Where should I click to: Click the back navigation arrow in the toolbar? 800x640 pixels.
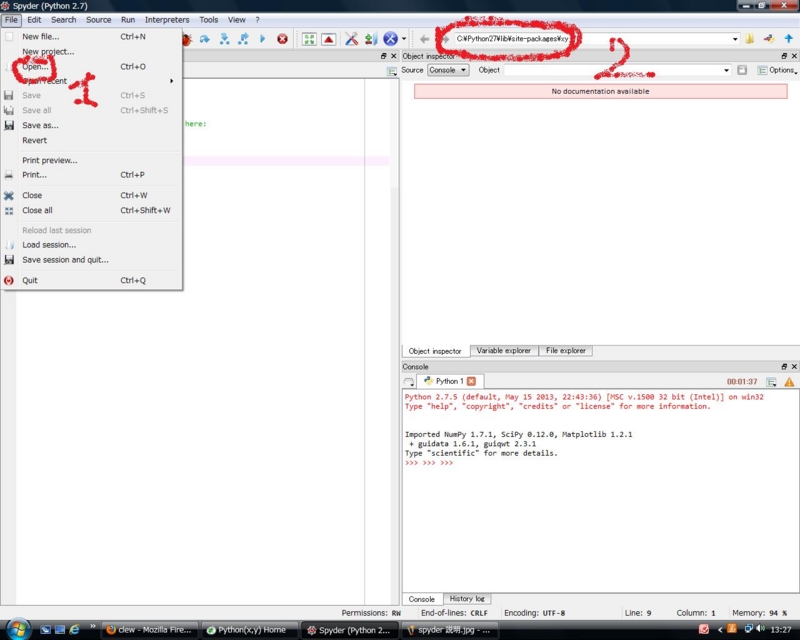click(x=424, y=38)
